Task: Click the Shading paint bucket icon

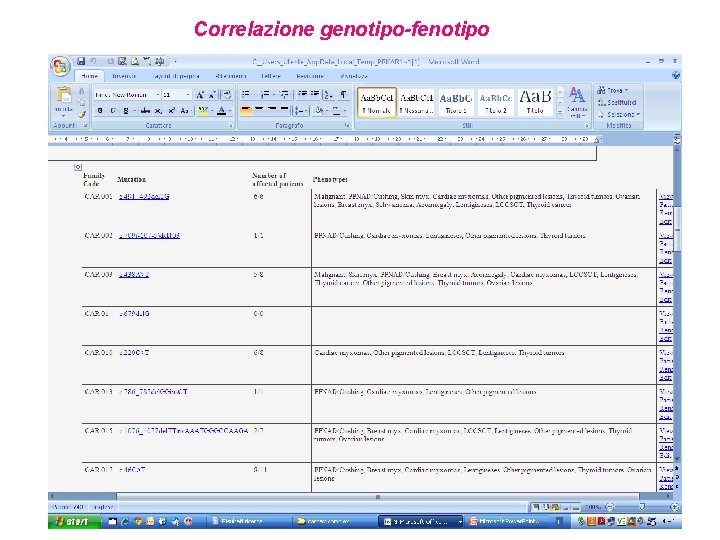Action: (x=320, y=111)
